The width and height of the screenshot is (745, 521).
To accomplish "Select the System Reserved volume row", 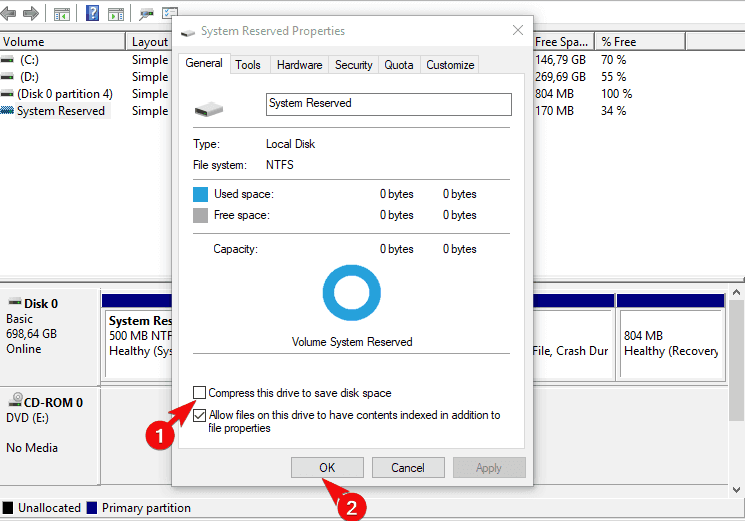I will [61, 111].
